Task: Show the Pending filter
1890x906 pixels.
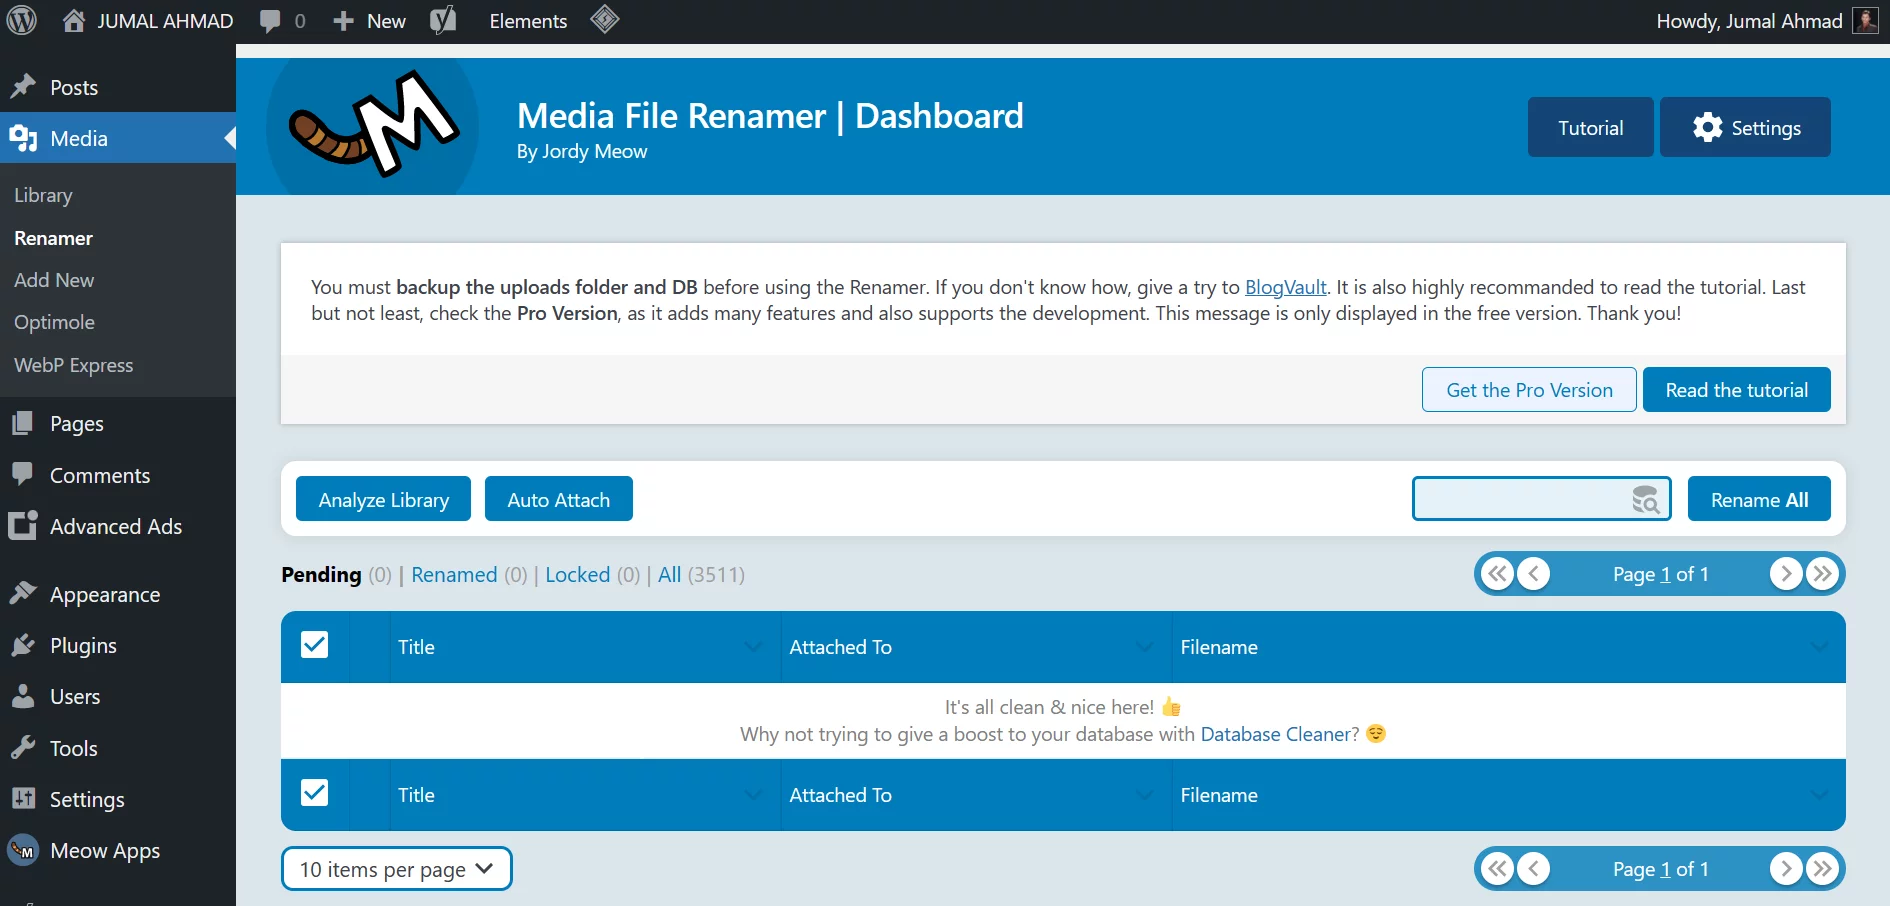Action: click(x=321, y=574)
